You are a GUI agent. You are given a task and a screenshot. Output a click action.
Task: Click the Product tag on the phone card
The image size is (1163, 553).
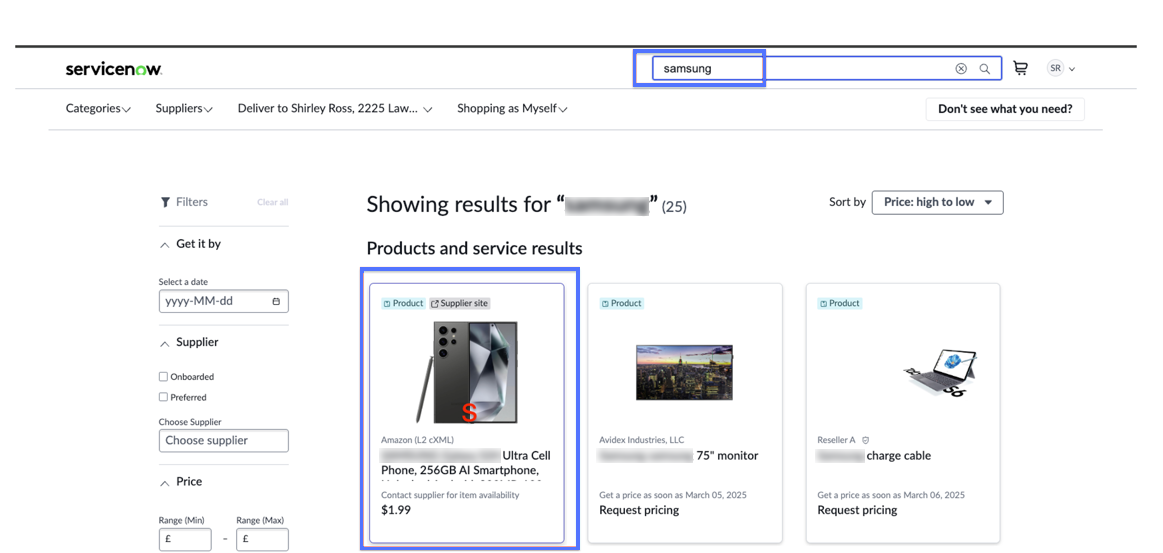403,303
